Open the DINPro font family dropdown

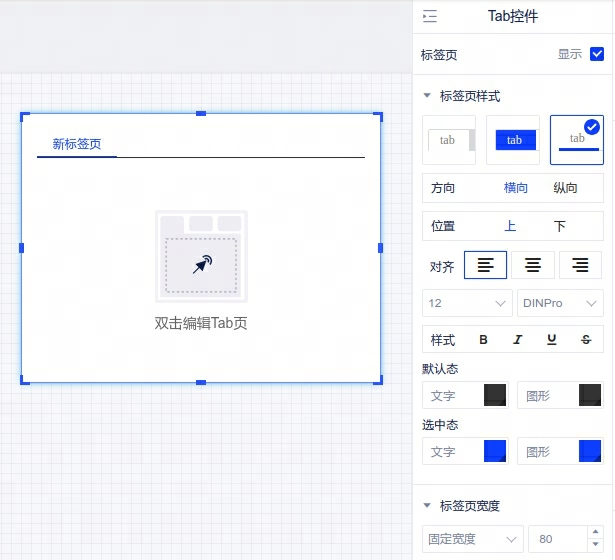tap(560, 303)
